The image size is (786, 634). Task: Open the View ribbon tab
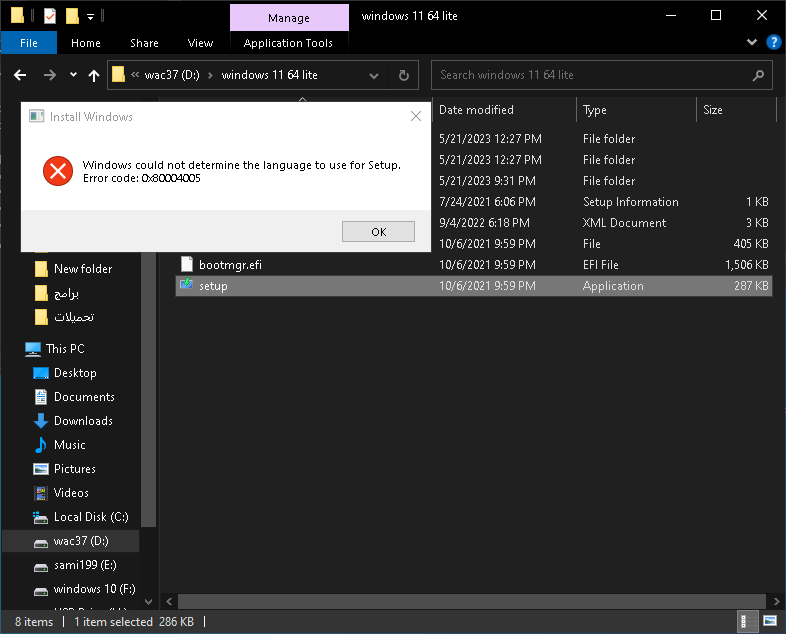200,43
